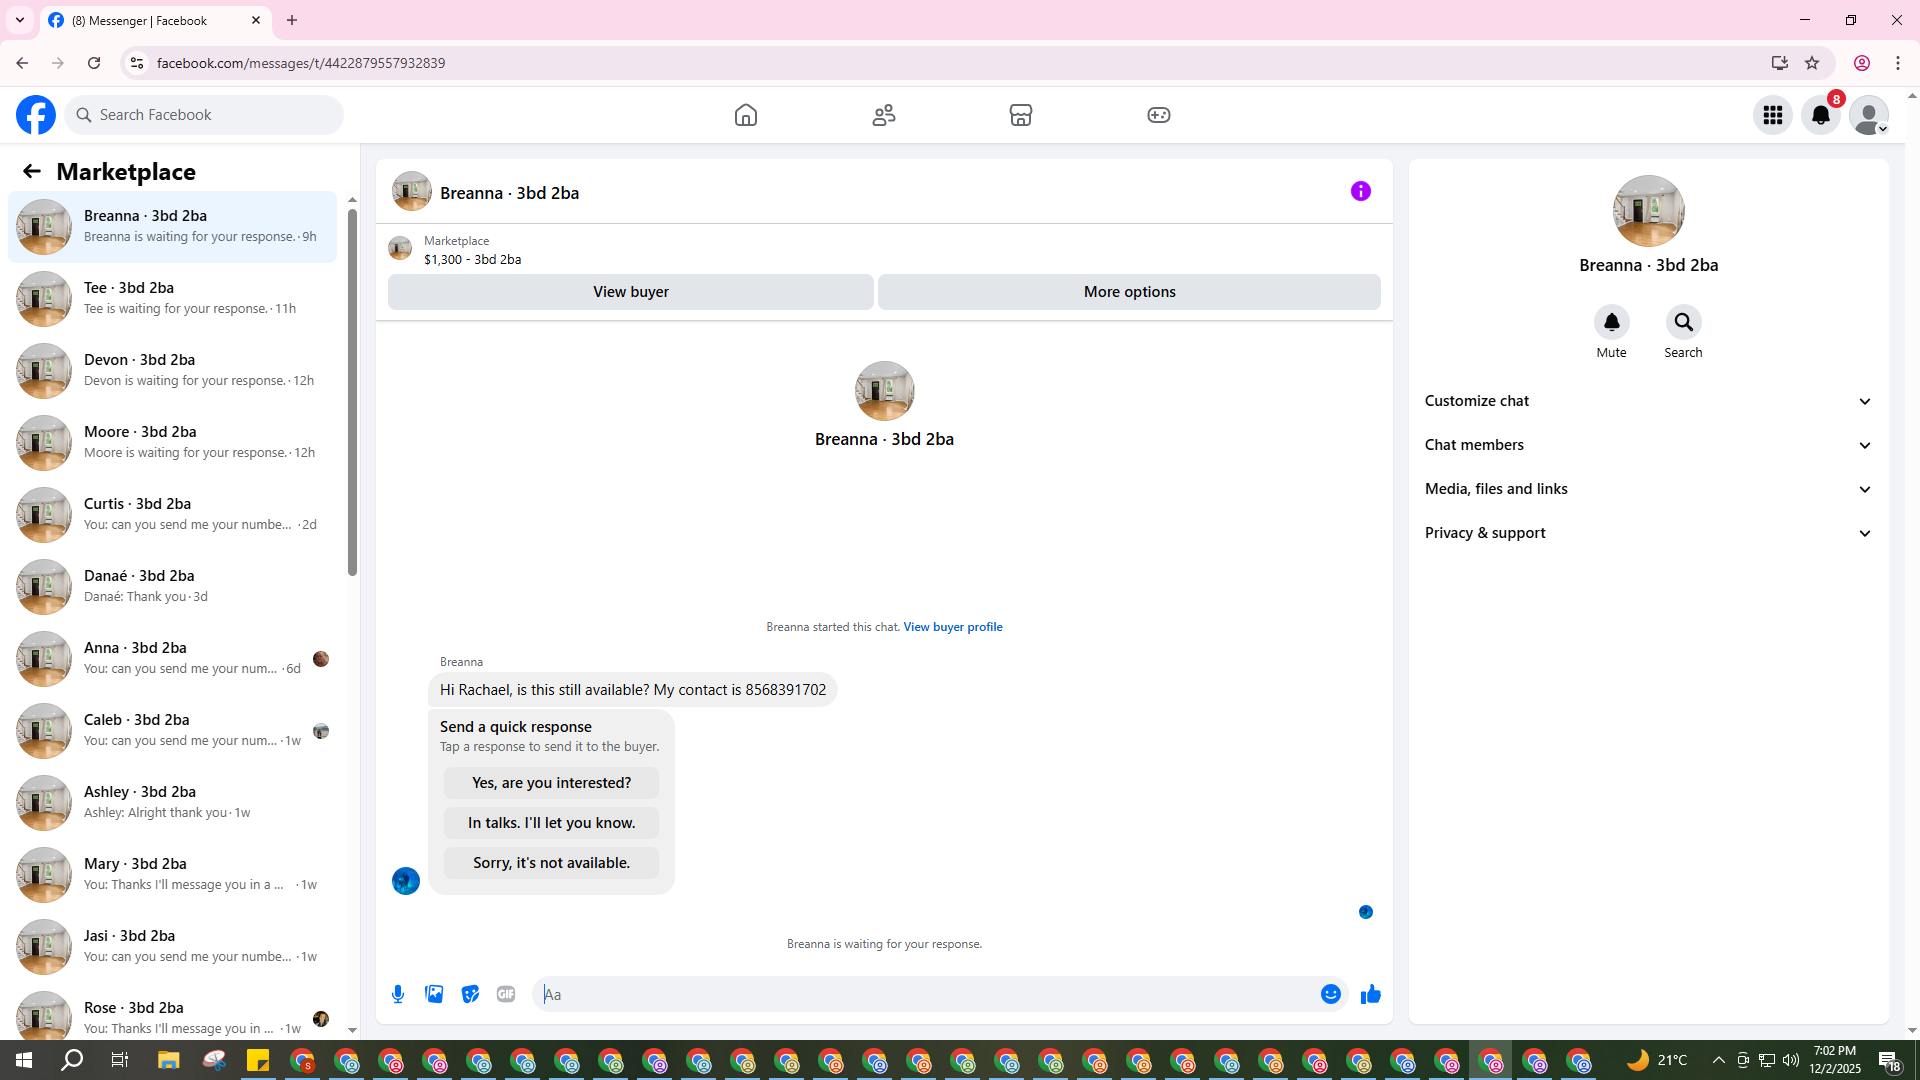
Task: Open the Friends tab in top navigation
Action: click(883, 115)
